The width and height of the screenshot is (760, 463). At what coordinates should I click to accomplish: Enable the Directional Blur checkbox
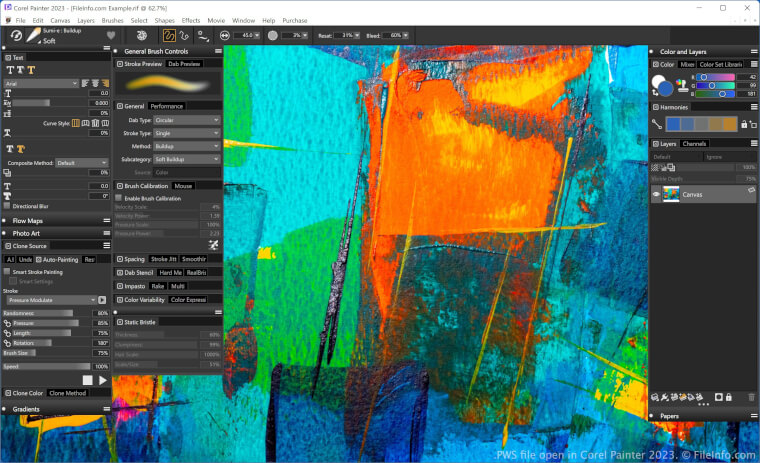(x=8, y=206)
